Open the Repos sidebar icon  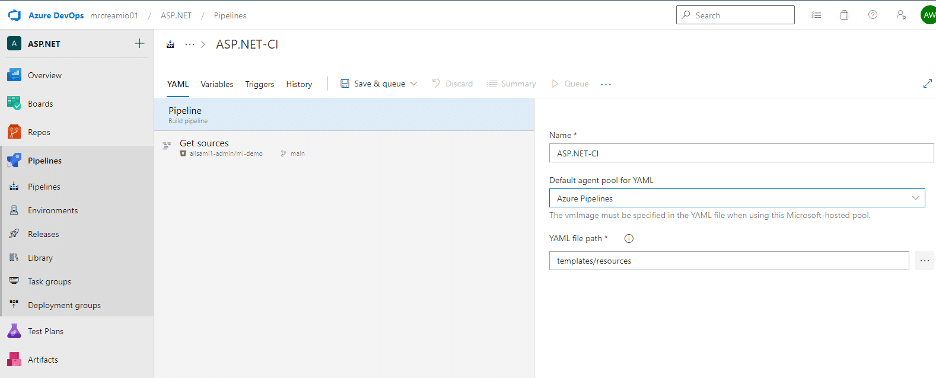pos(15,132)
